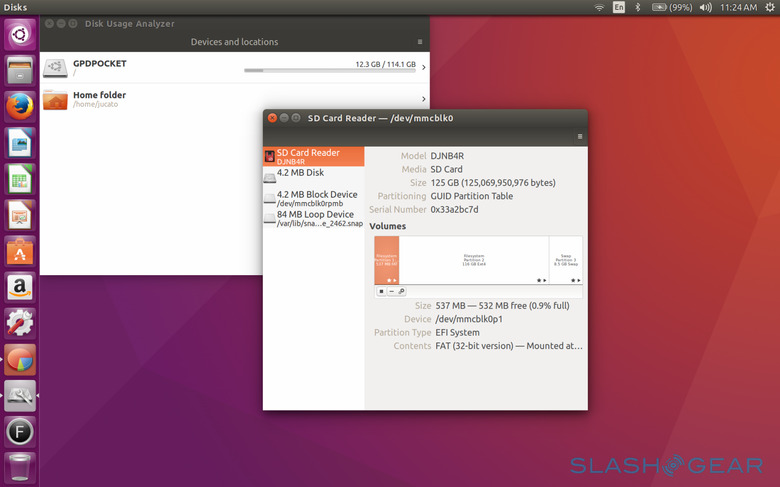Click the GPDPOCKET disk usage progress bar
This screenshot has height=487, width=780.
point(329,71)
